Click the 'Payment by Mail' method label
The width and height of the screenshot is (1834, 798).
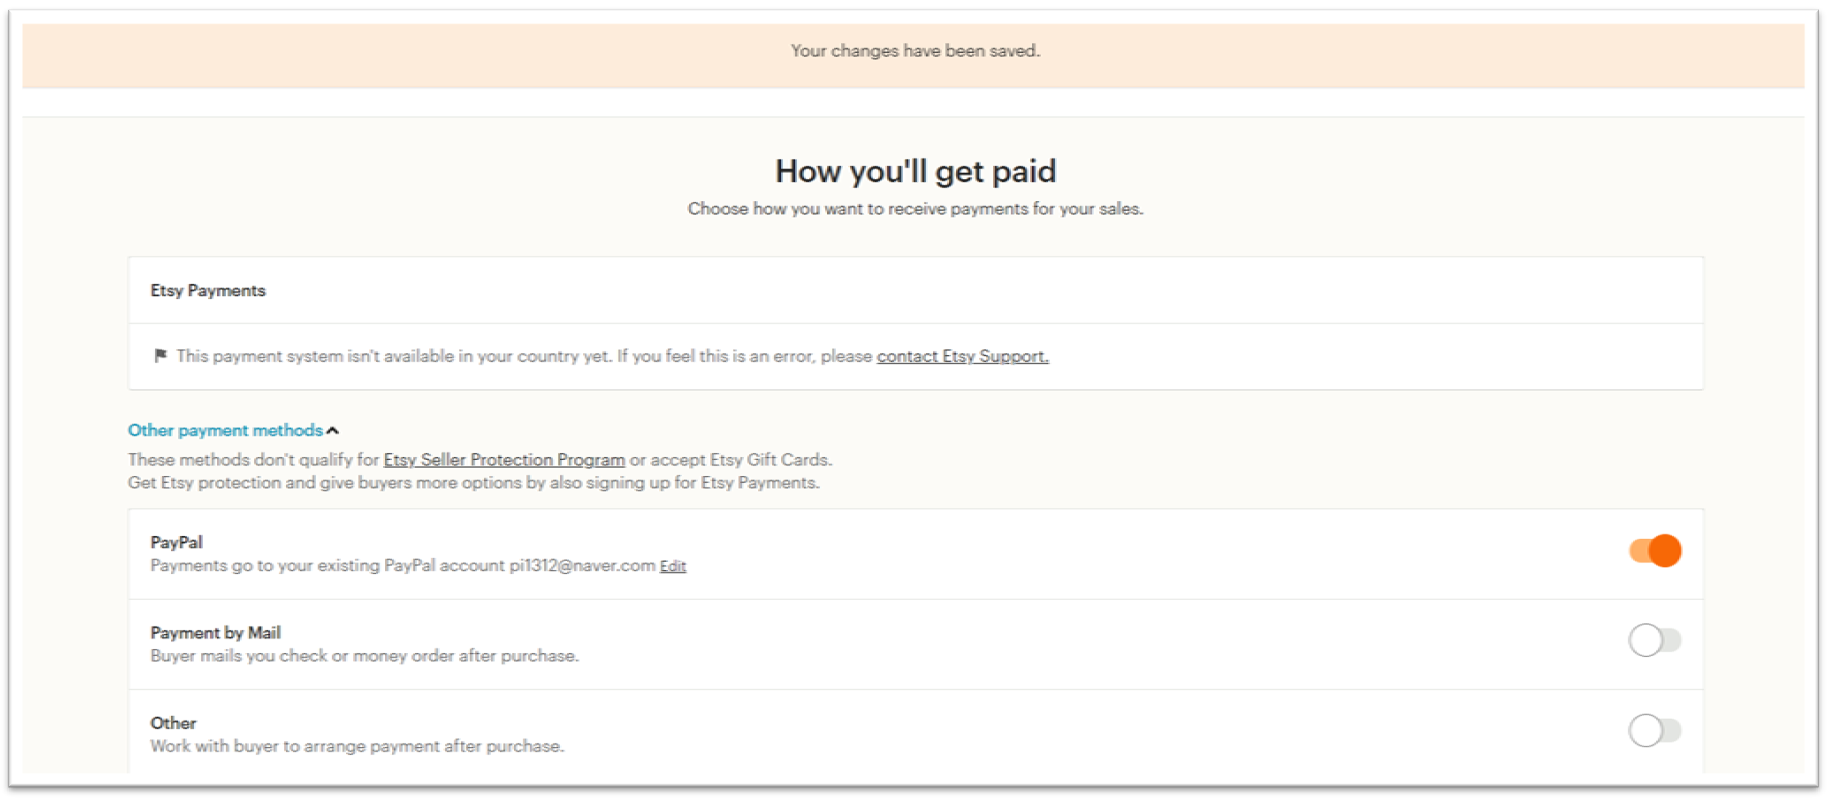point(215,633)
